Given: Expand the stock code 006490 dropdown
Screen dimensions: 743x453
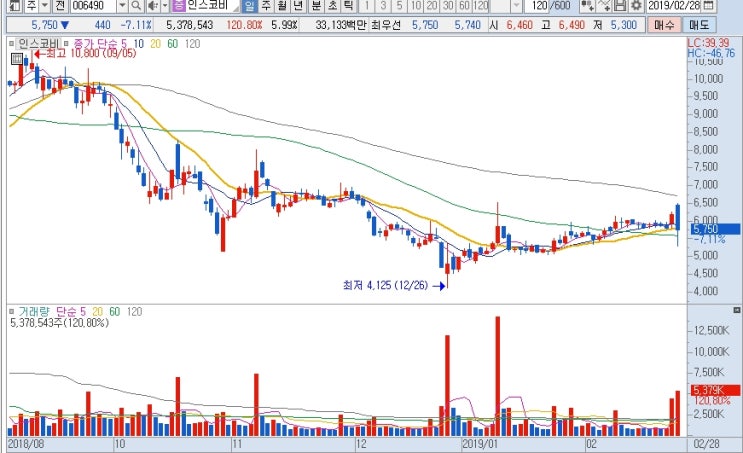Looking at the screenshot, I should tap(122, 6).
